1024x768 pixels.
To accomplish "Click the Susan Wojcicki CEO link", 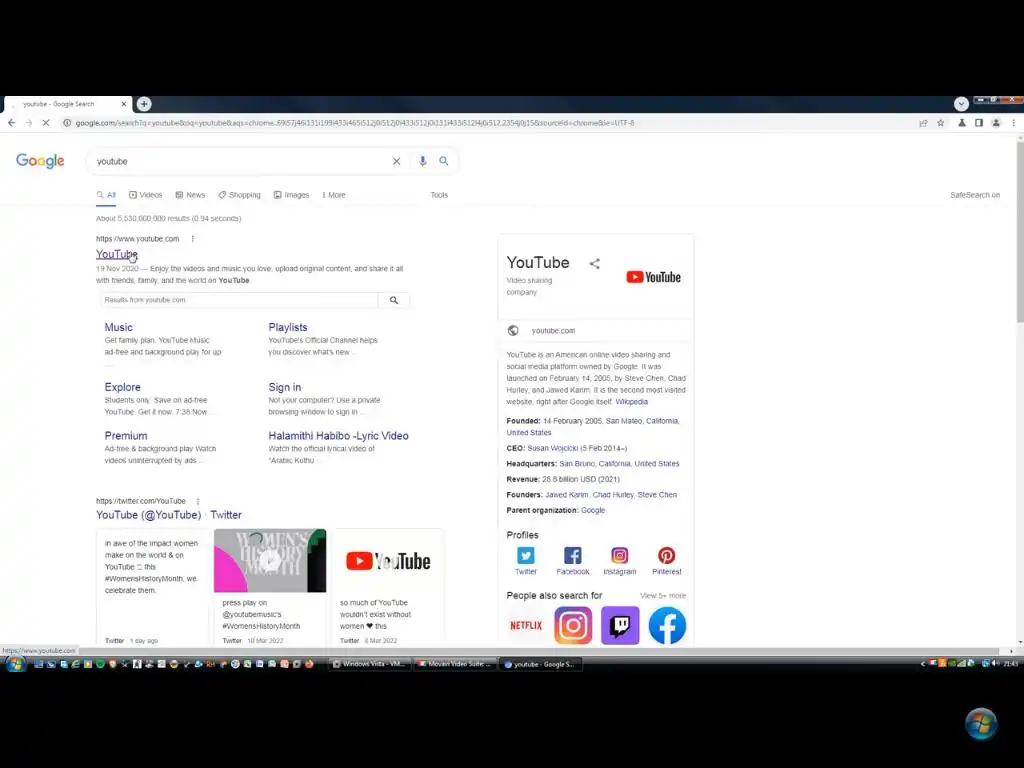I will tap(552, 448).
